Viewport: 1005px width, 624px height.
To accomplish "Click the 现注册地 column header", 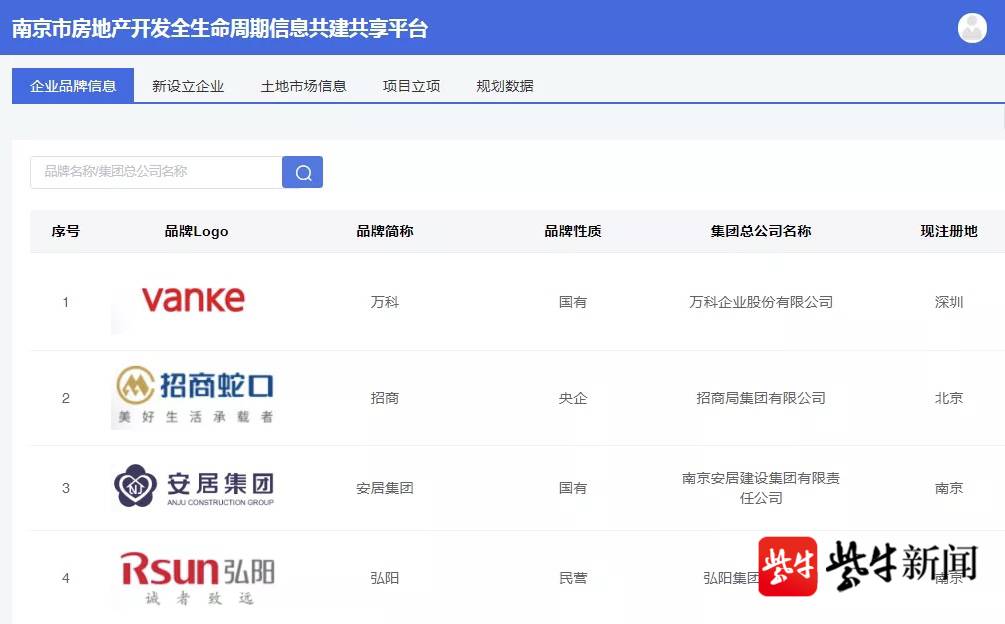I will [x=948, y=231].
